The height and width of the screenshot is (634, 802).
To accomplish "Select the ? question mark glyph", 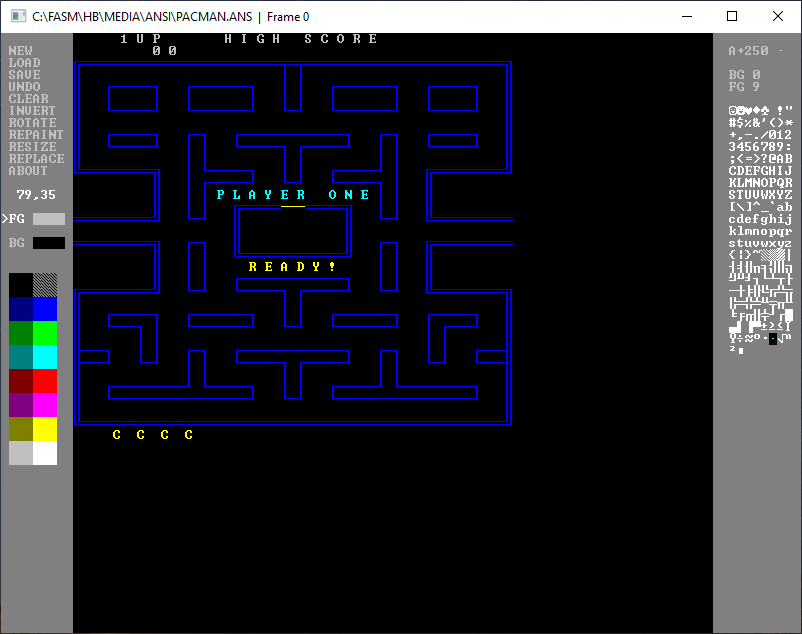I will 765,158.
